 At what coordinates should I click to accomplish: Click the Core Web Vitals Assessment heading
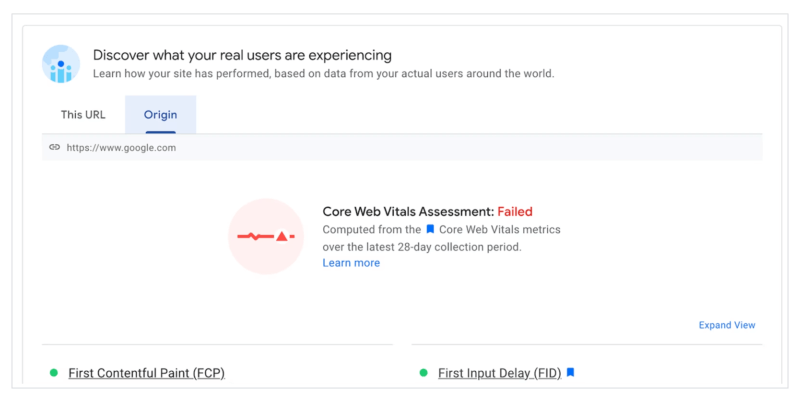pos(408,212)
